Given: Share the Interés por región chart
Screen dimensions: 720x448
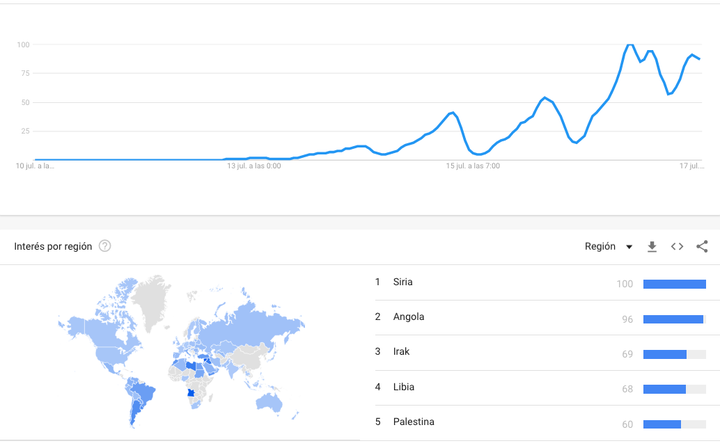Looking at the screenshot, I should [702, 246].
